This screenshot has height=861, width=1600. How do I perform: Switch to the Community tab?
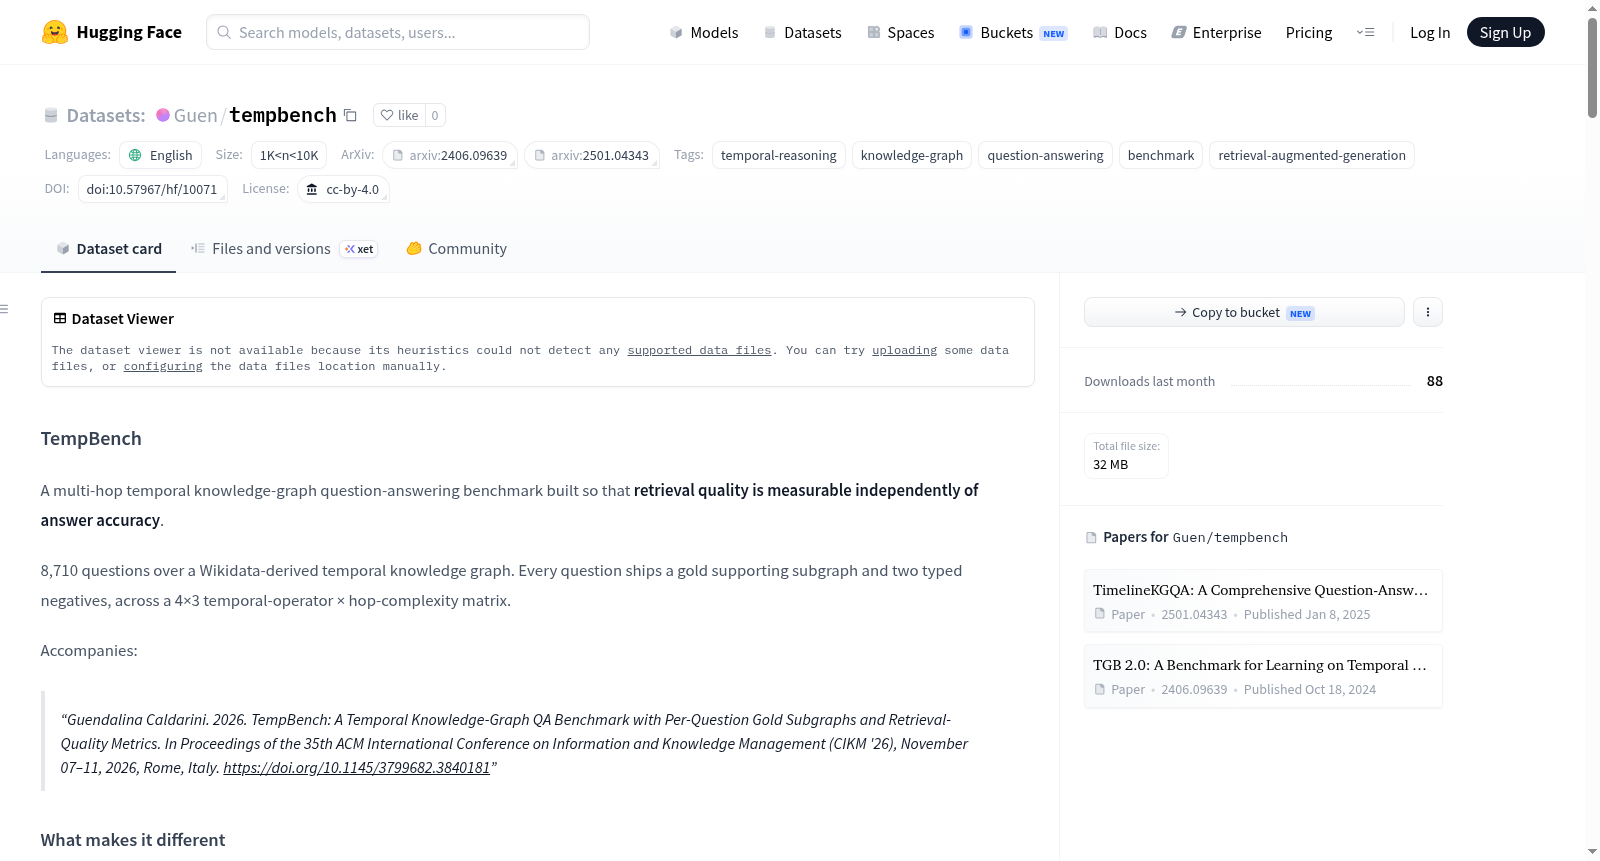tap(456, 249)
